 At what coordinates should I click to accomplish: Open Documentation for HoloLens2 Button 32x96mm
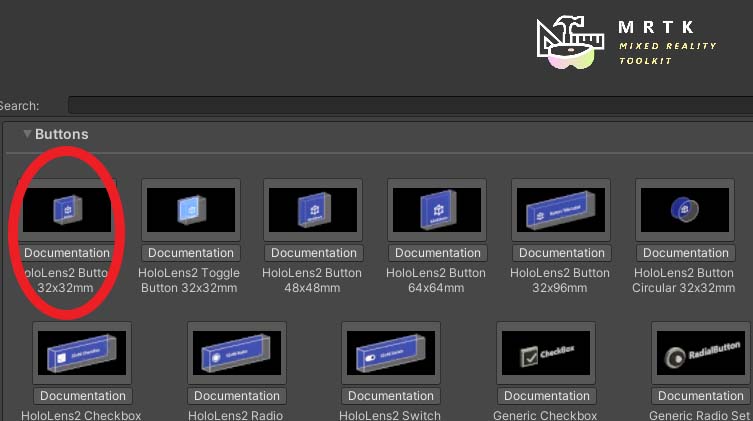pos(561,253)
